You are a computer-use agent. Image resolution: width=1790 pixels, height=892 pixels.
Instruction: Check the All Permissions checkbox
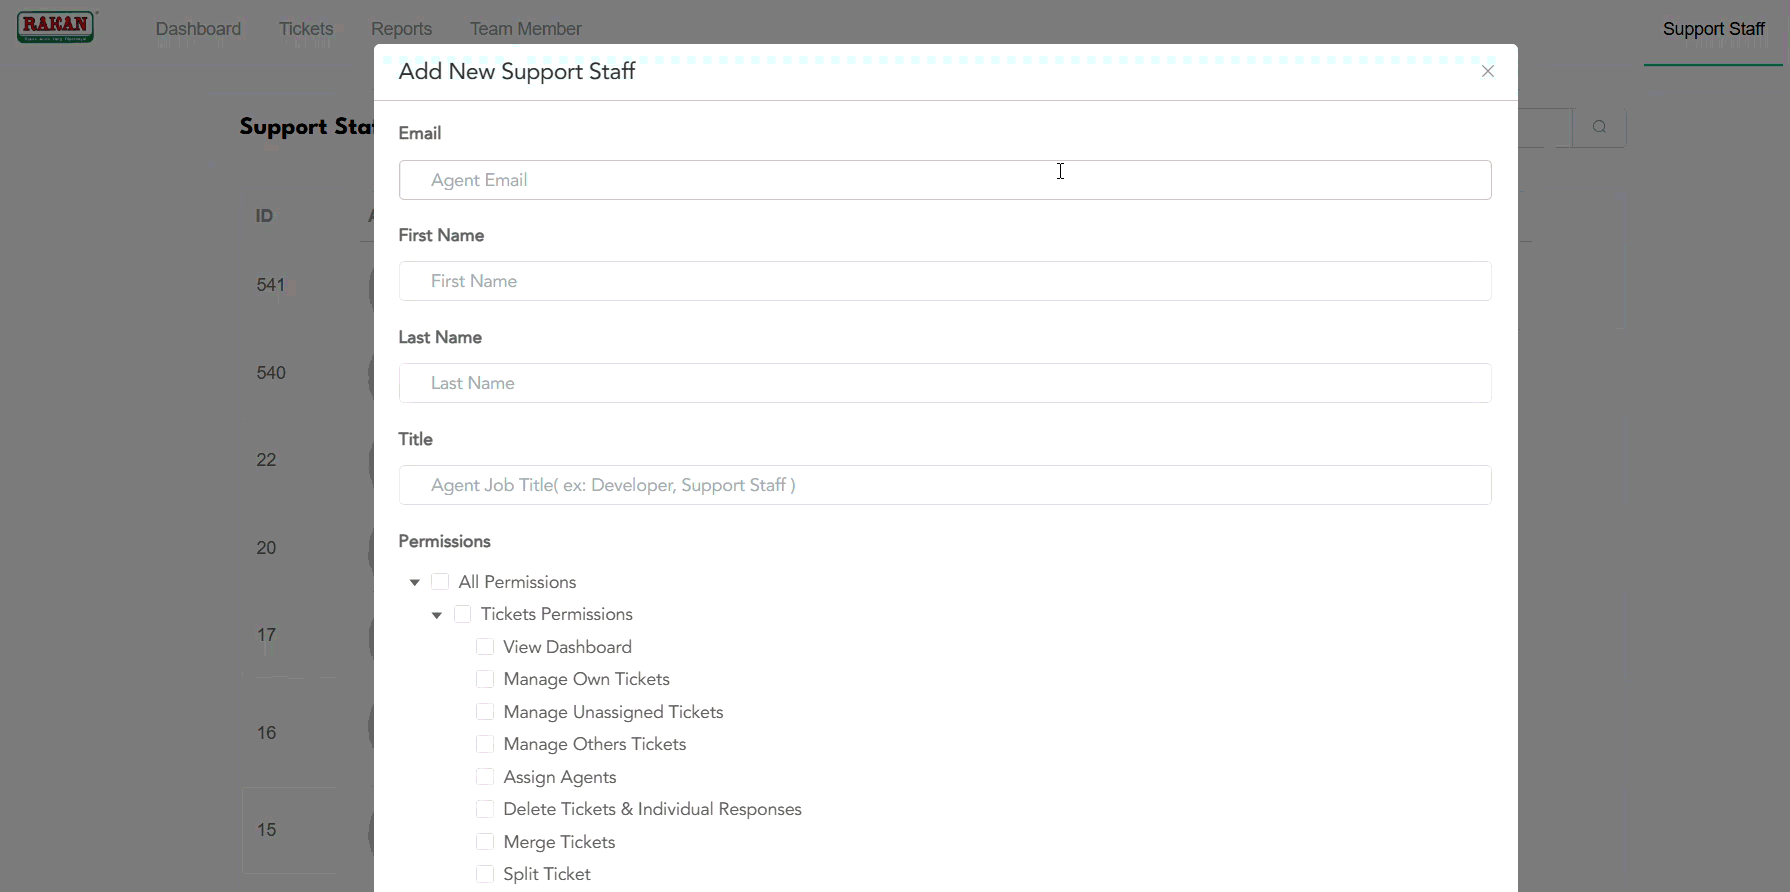pyautogui.click(x=440, y=582)
